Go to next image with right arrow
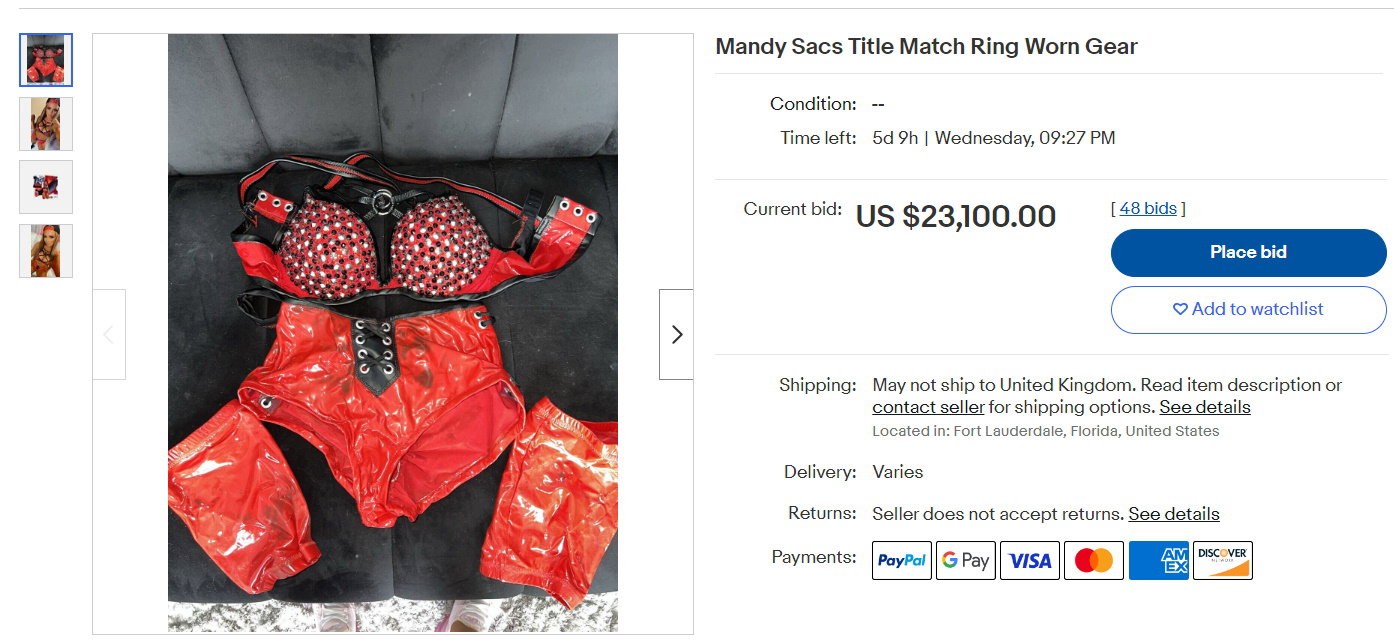The height and width of the screenshot is (644, 1394). (676, 334)
